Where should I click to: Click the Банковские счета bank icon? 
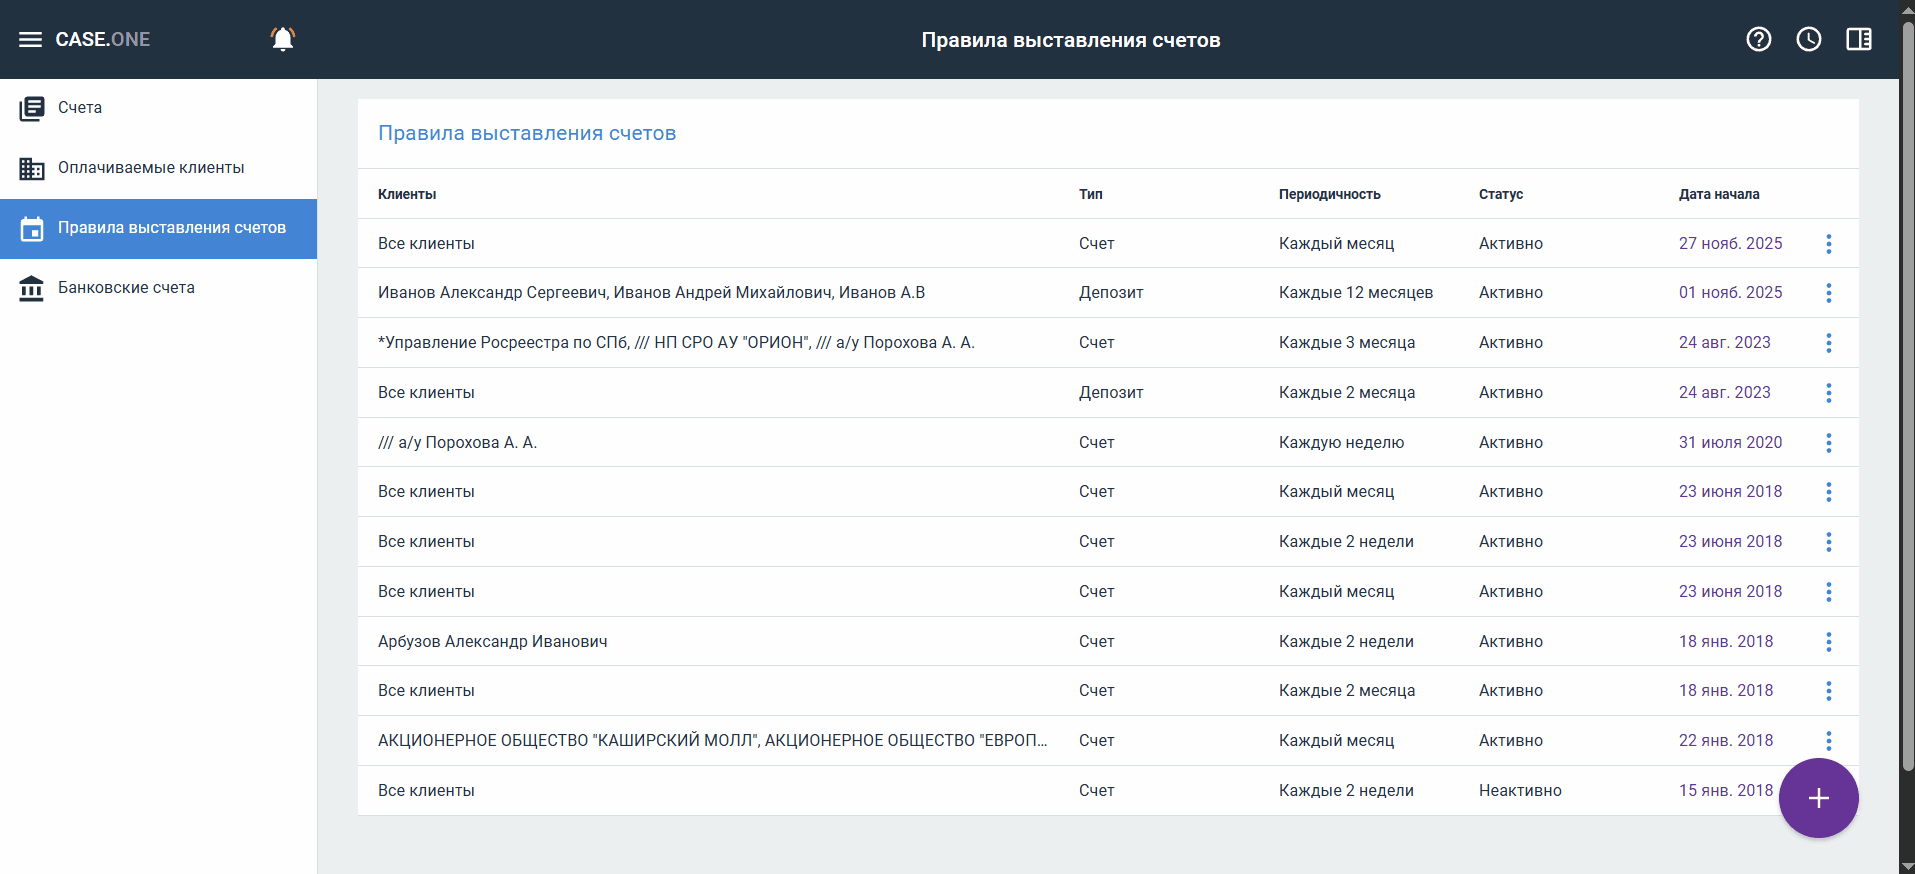tap(32, 288)
